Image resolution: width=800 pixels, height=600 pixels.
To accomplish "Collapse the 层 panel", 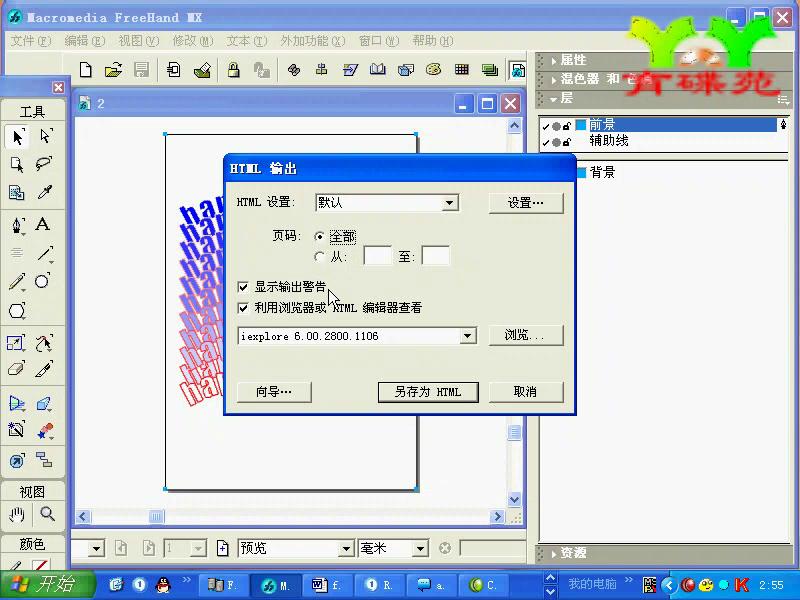I will click(x=554, y=98).
